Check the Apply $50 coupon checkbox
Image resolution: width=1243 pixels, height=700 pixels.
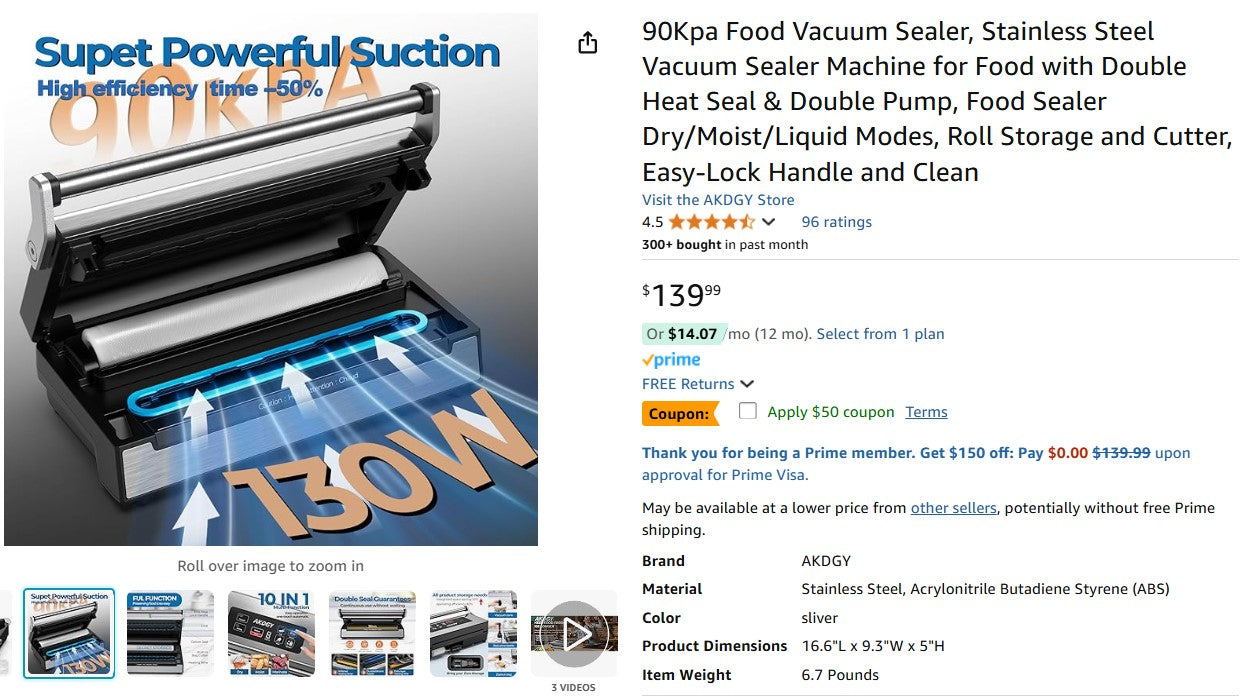tap(748, 411)
